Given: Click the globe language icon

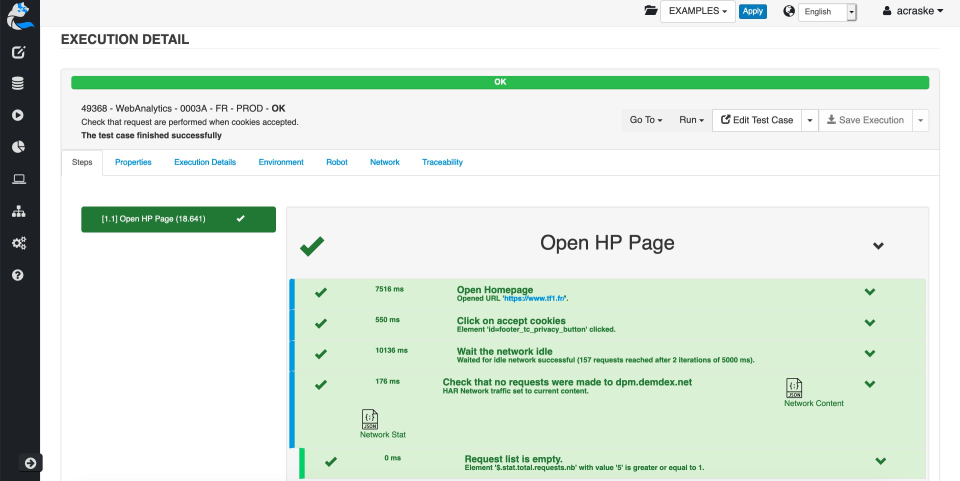Looking at the screenshot, I should point(789,11).
